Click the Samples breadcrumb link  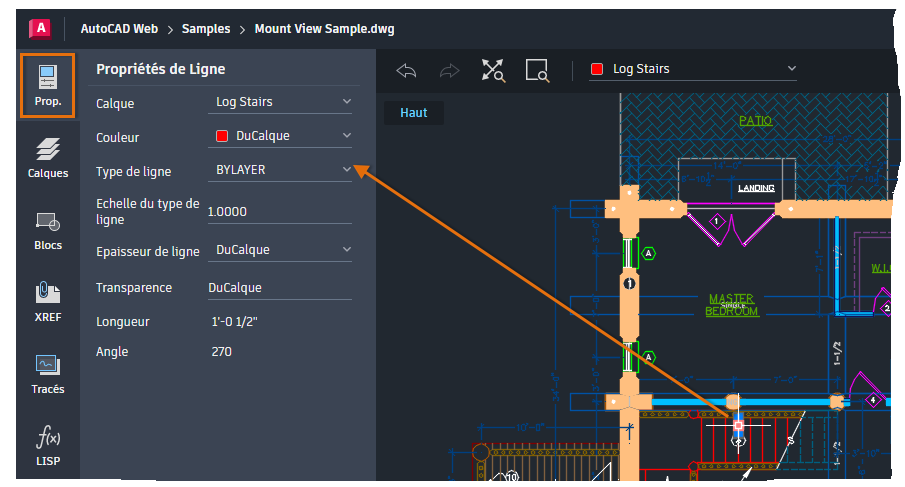pyautogui.click(x=206, y=29)
